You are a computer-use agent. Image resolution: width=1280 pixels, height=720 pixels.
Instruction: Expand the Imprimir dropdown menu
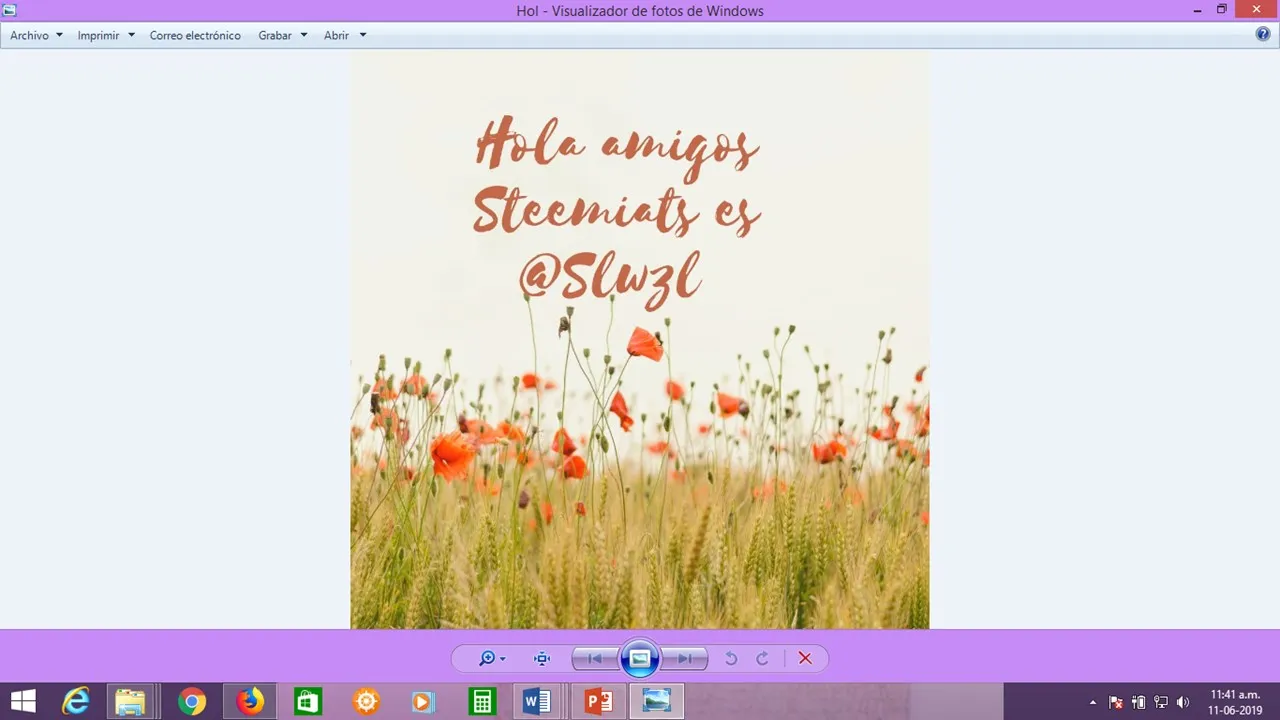[106, 35]
